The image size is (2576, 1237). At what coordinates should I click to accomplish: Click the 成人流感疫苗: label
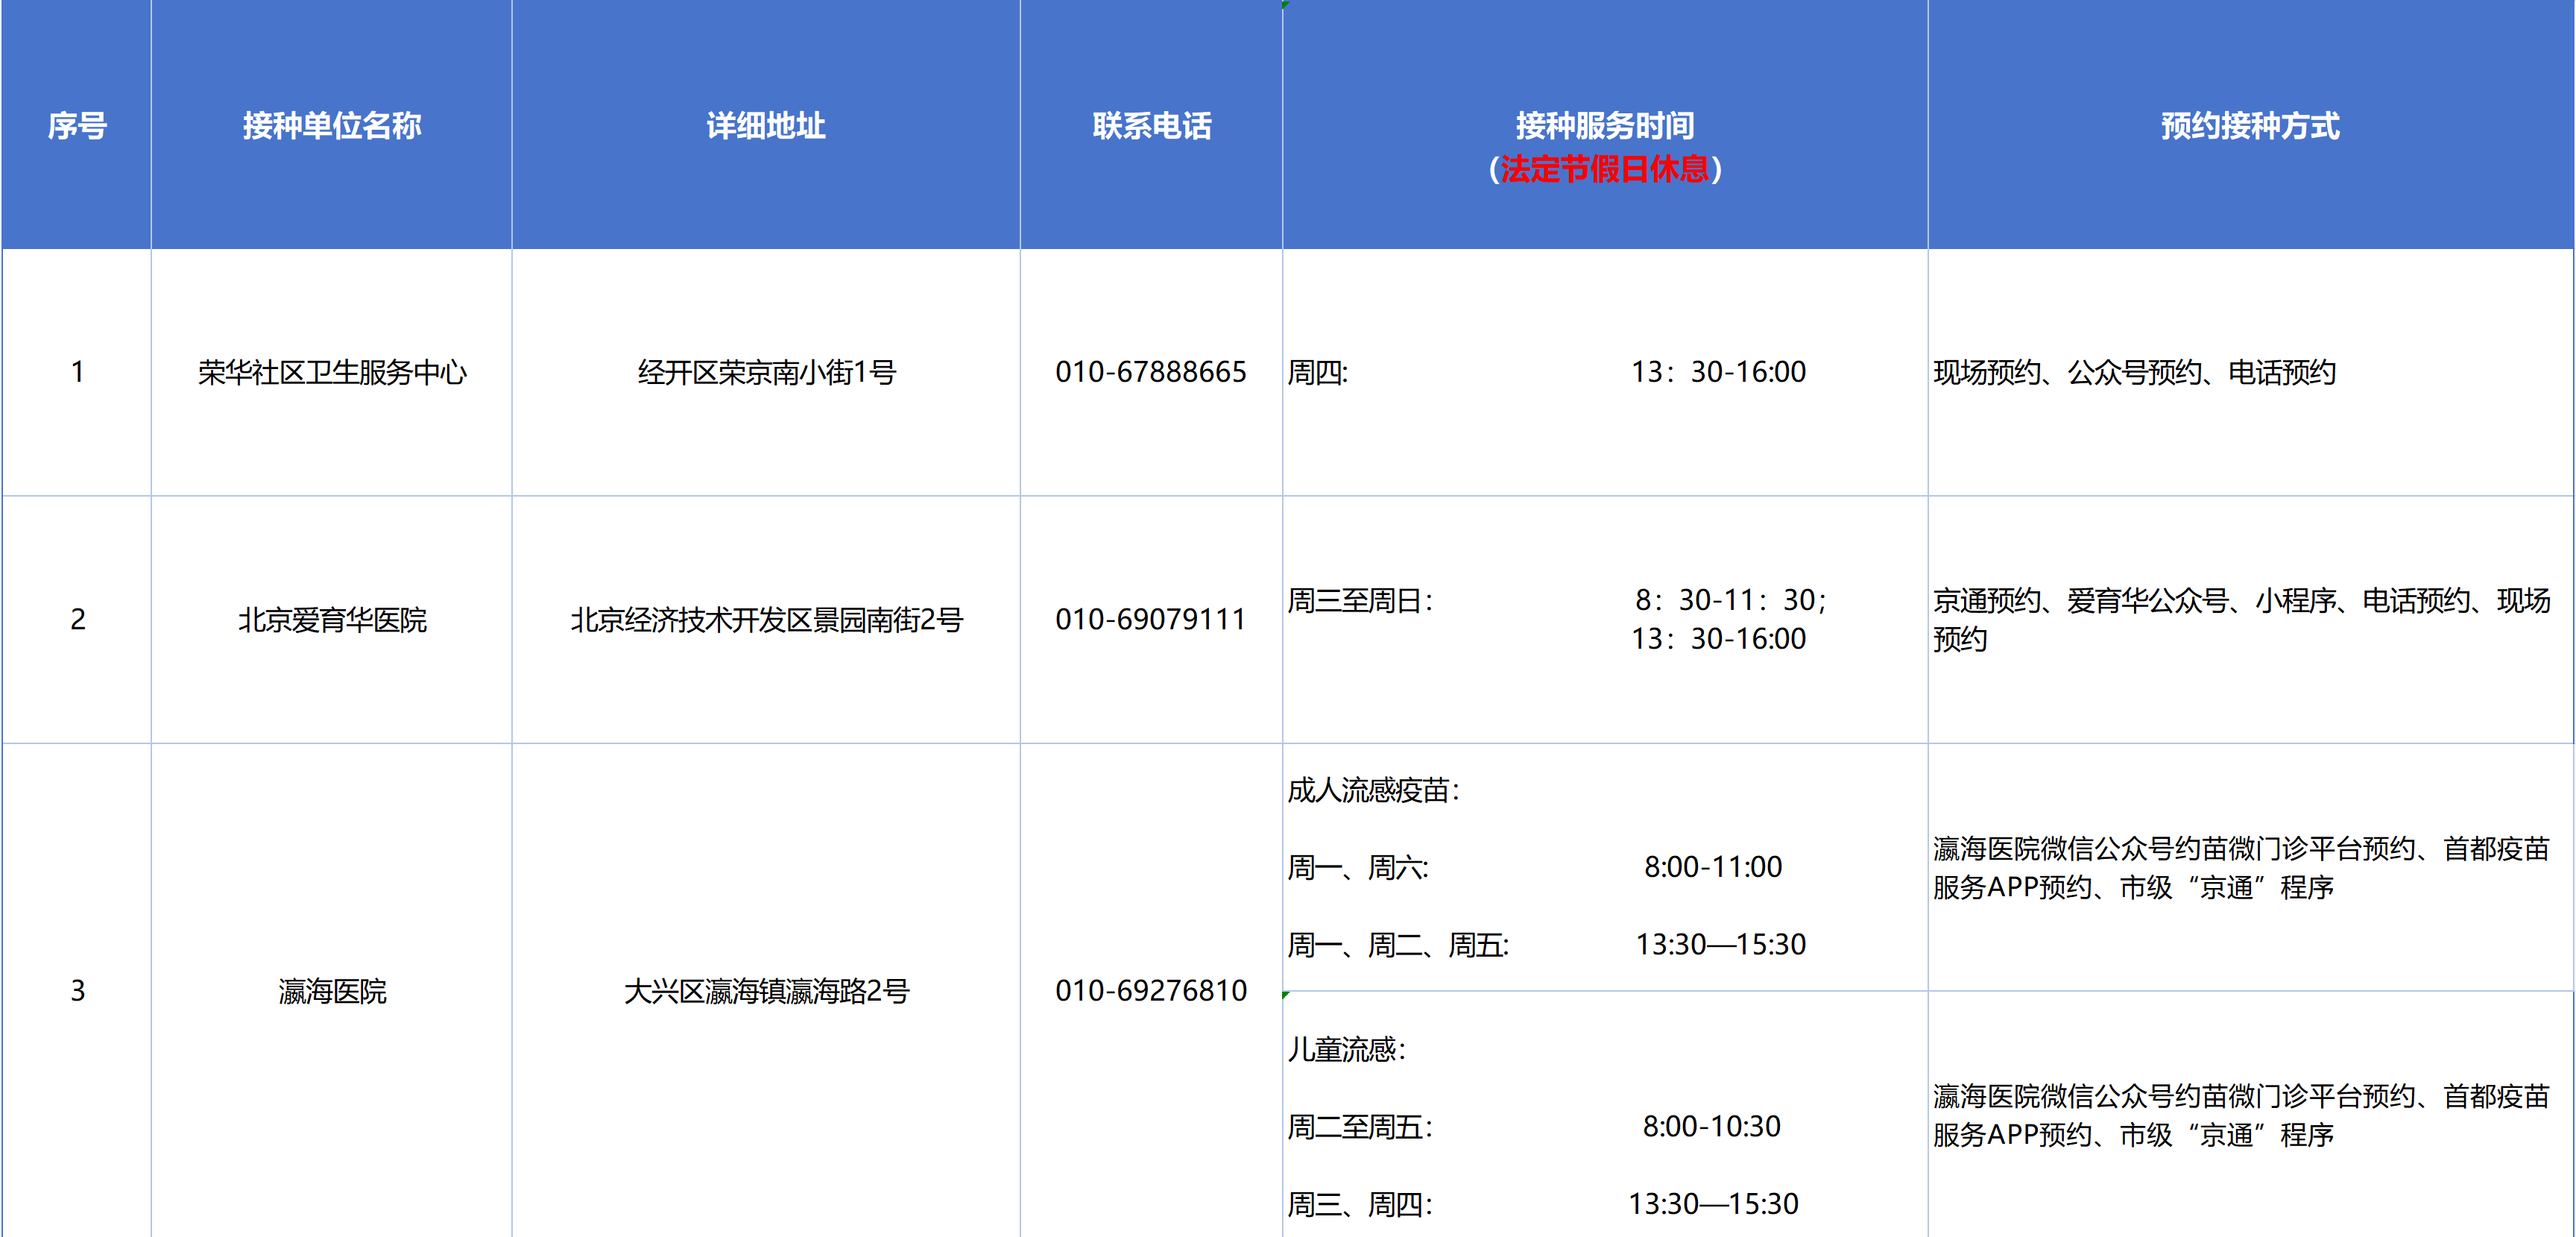pos(1373,790)
